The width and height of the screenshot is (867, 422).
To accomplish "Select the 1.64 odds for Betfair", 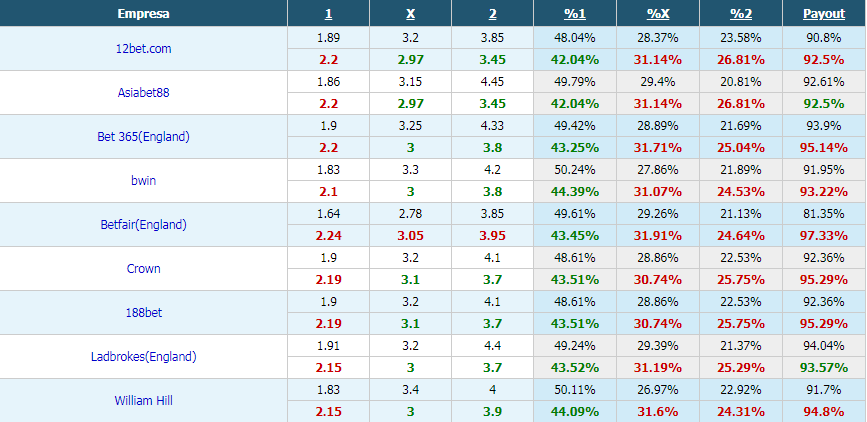I will [x=328, y=213].
